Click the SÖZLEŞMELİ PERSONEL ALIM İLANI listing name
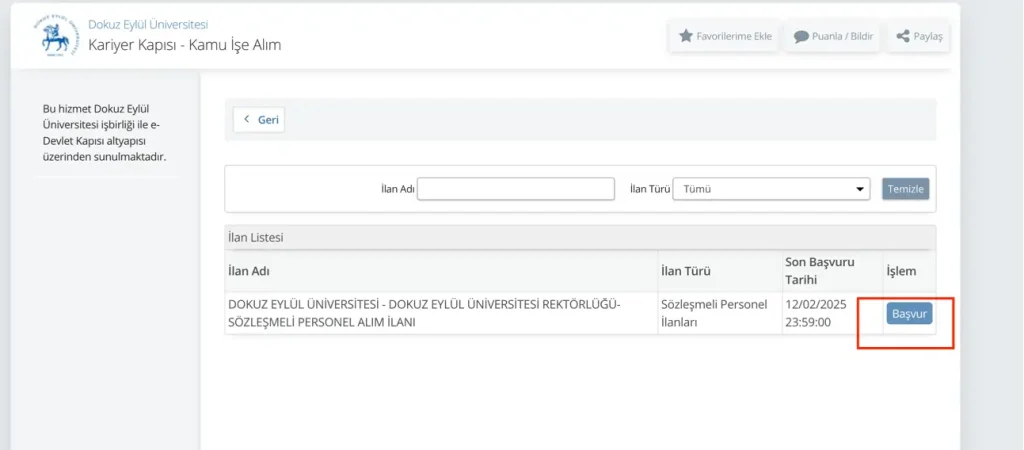 pos(424,313)
